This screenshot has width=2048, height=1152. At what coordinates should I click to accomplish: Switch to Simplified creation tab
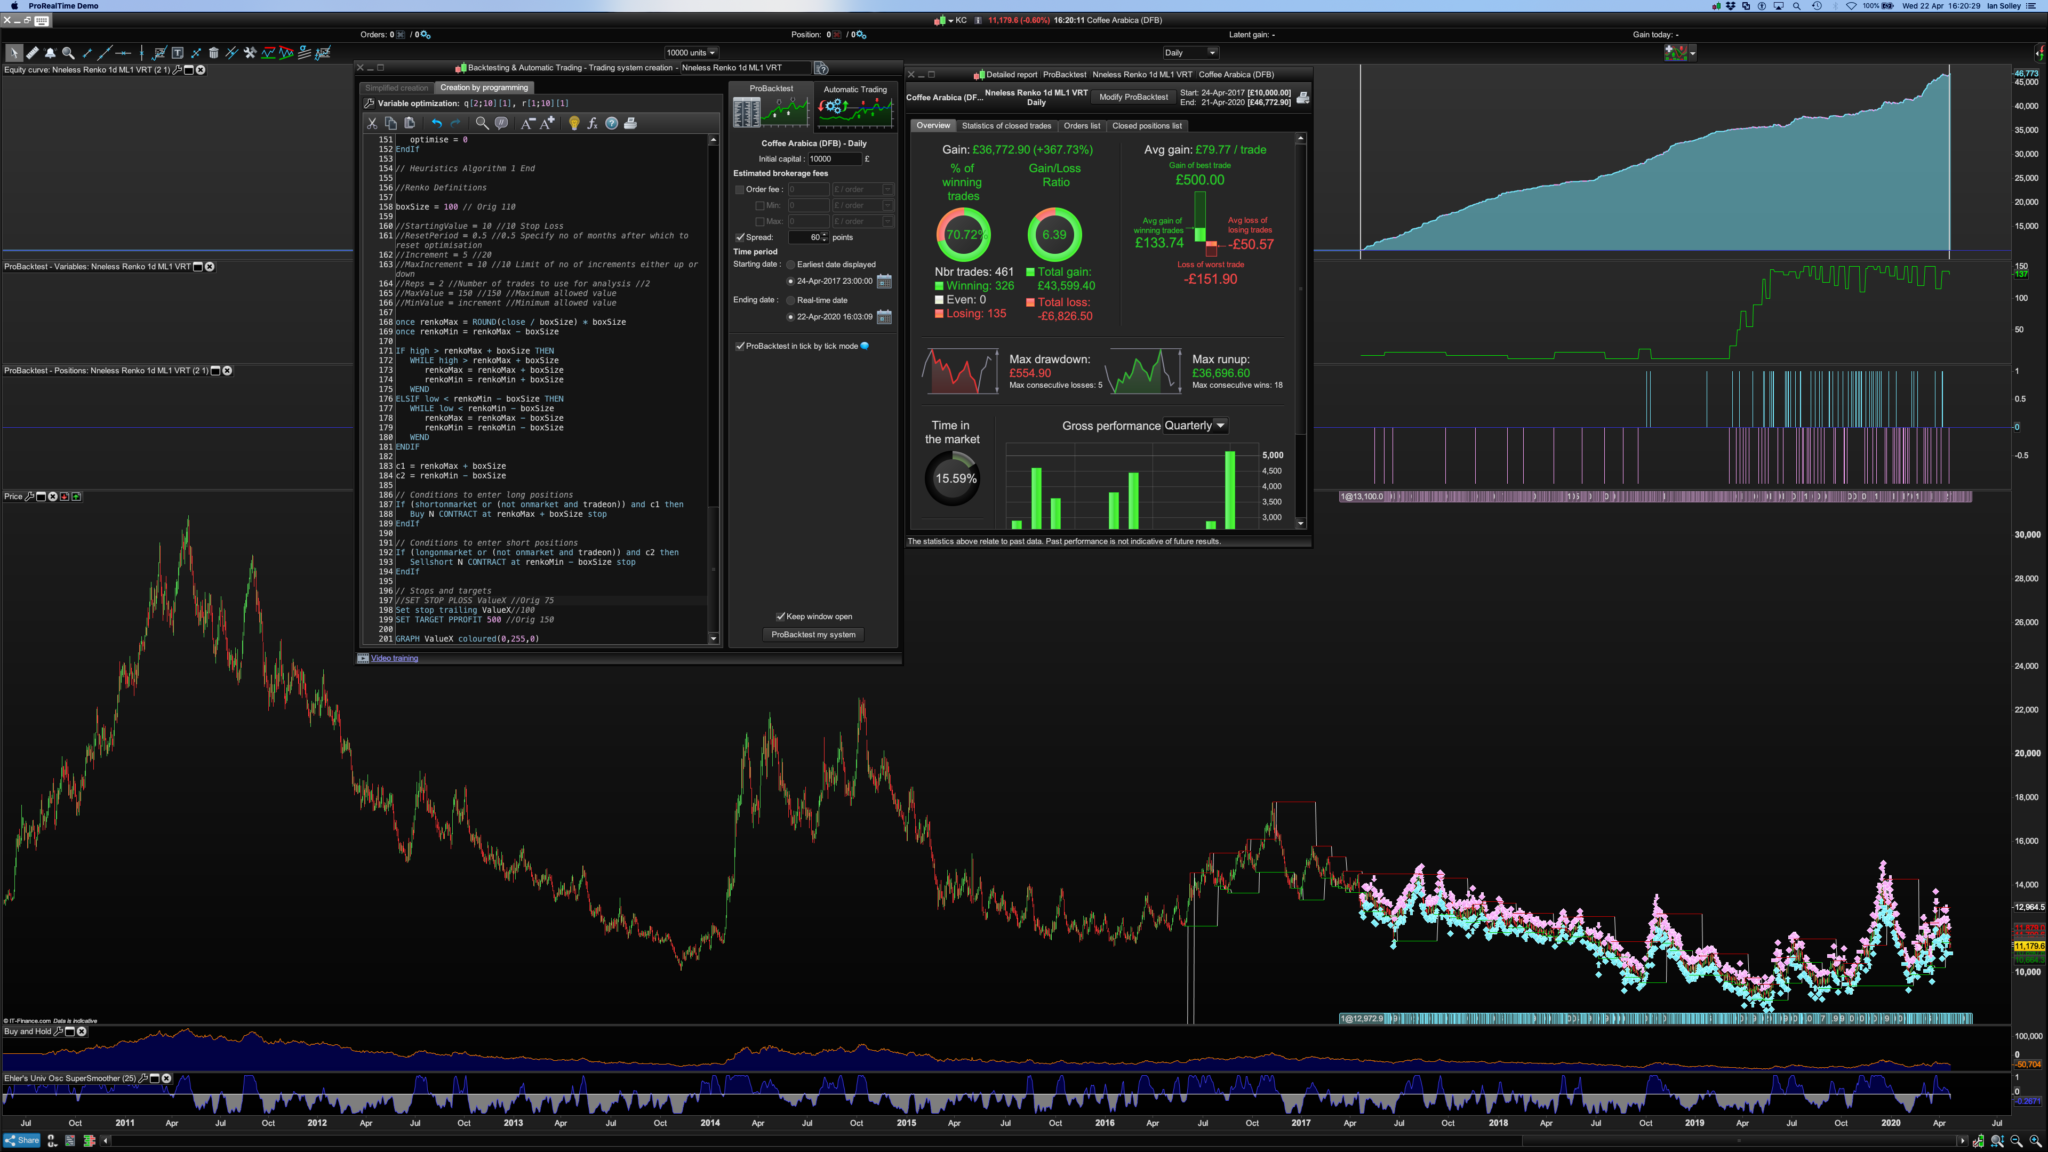pos(397,88)
